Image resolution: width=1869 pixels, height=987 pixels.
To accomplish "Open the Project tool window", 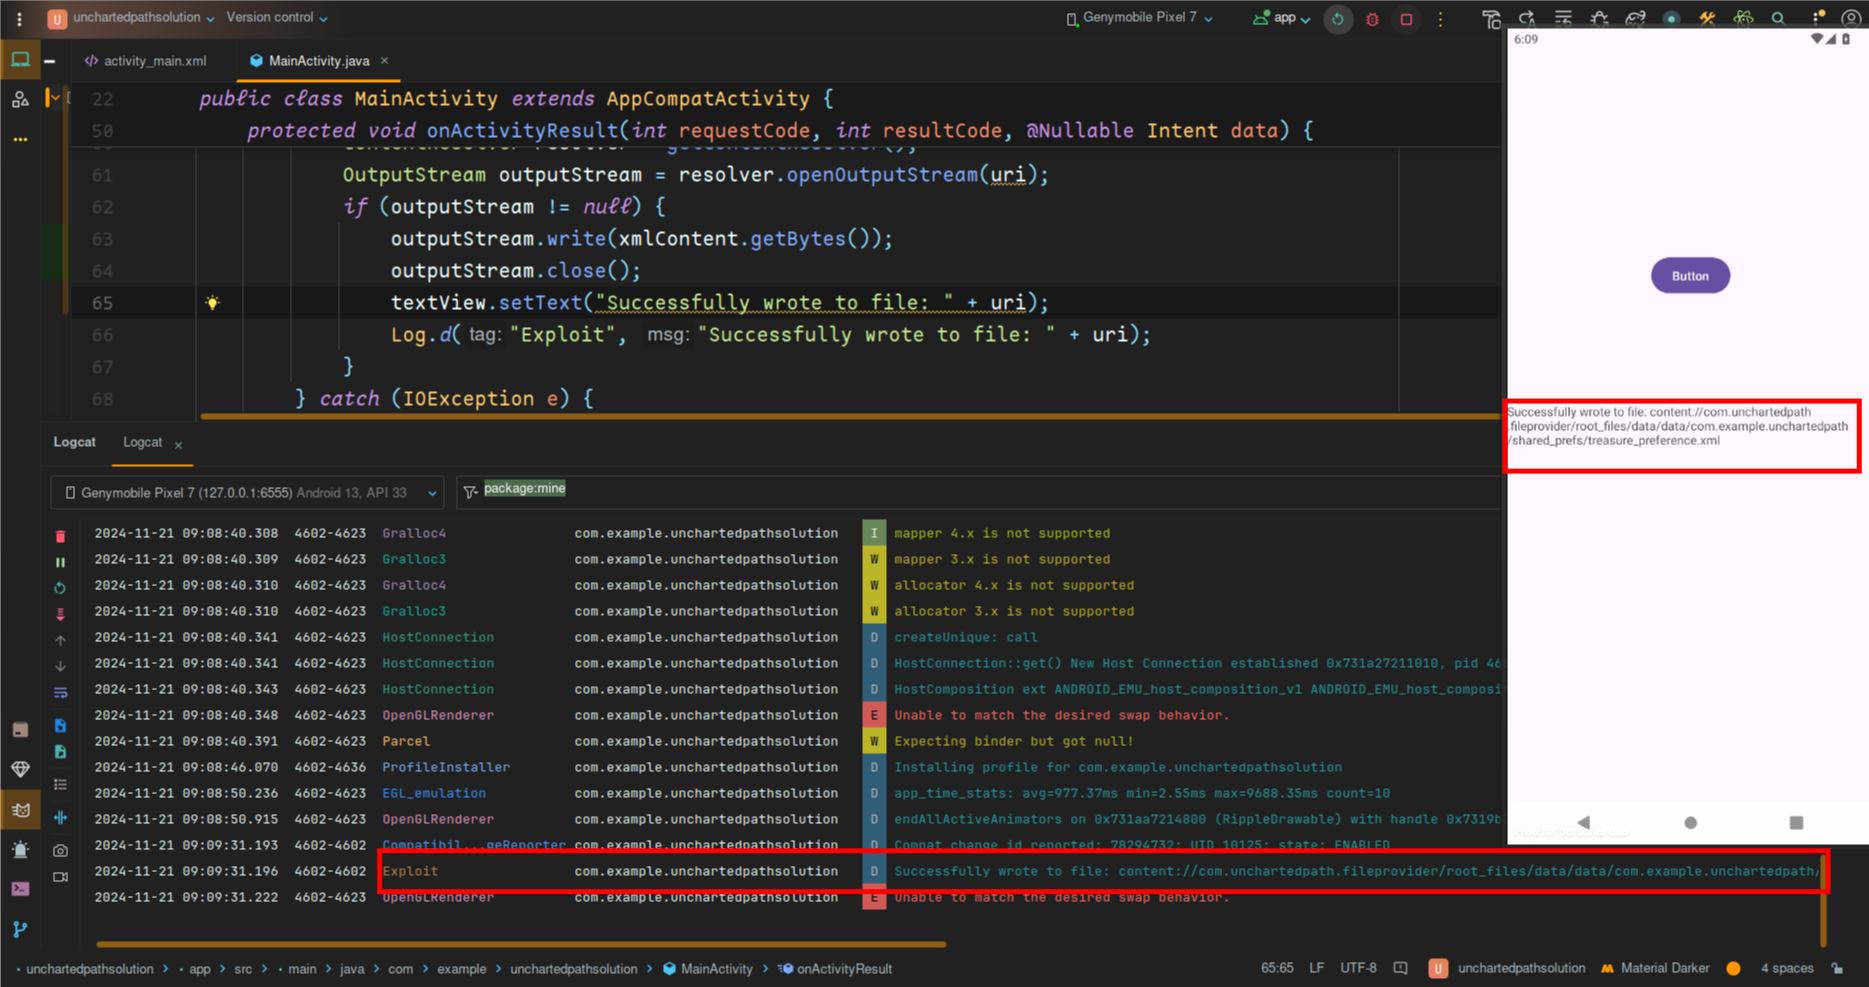I will pyautogui.click(x=20, y=60).
